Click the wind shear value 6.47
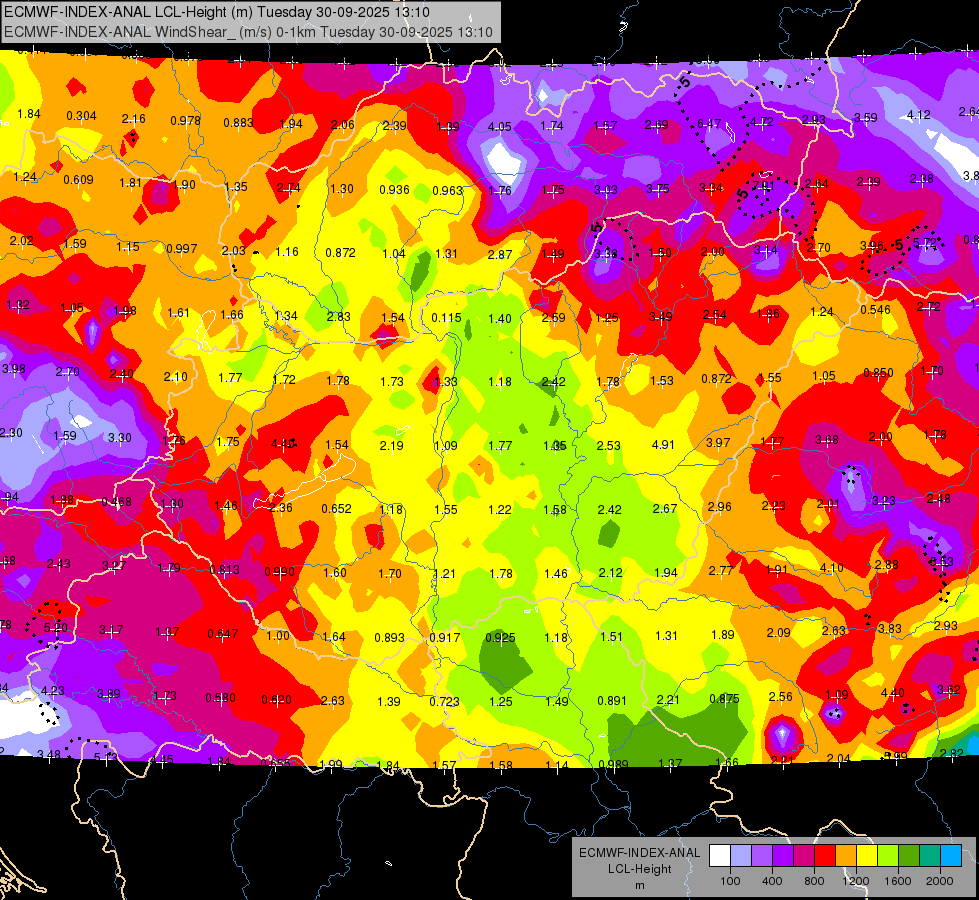Screen dimensions: 979x900 click(x=709, y=124)
